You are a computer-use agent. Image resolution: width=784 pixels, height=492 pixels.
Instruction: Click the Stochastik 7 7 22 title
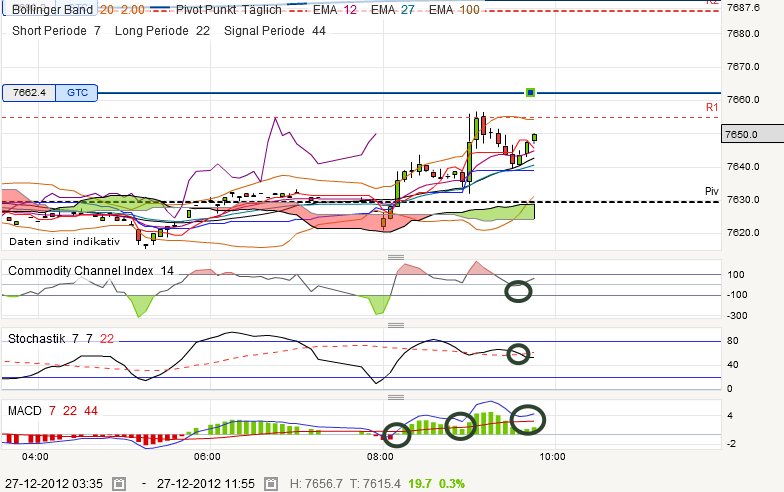(61, 338)
